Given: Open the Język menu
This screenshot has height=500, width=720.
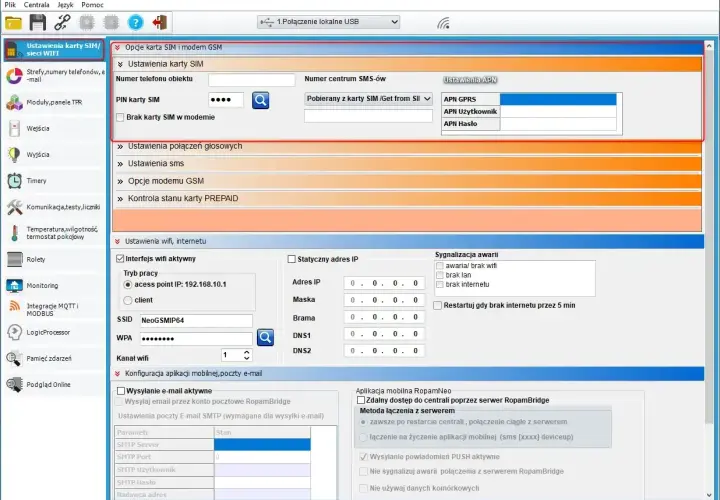Looking at the screenshot, I should (65, 5).
